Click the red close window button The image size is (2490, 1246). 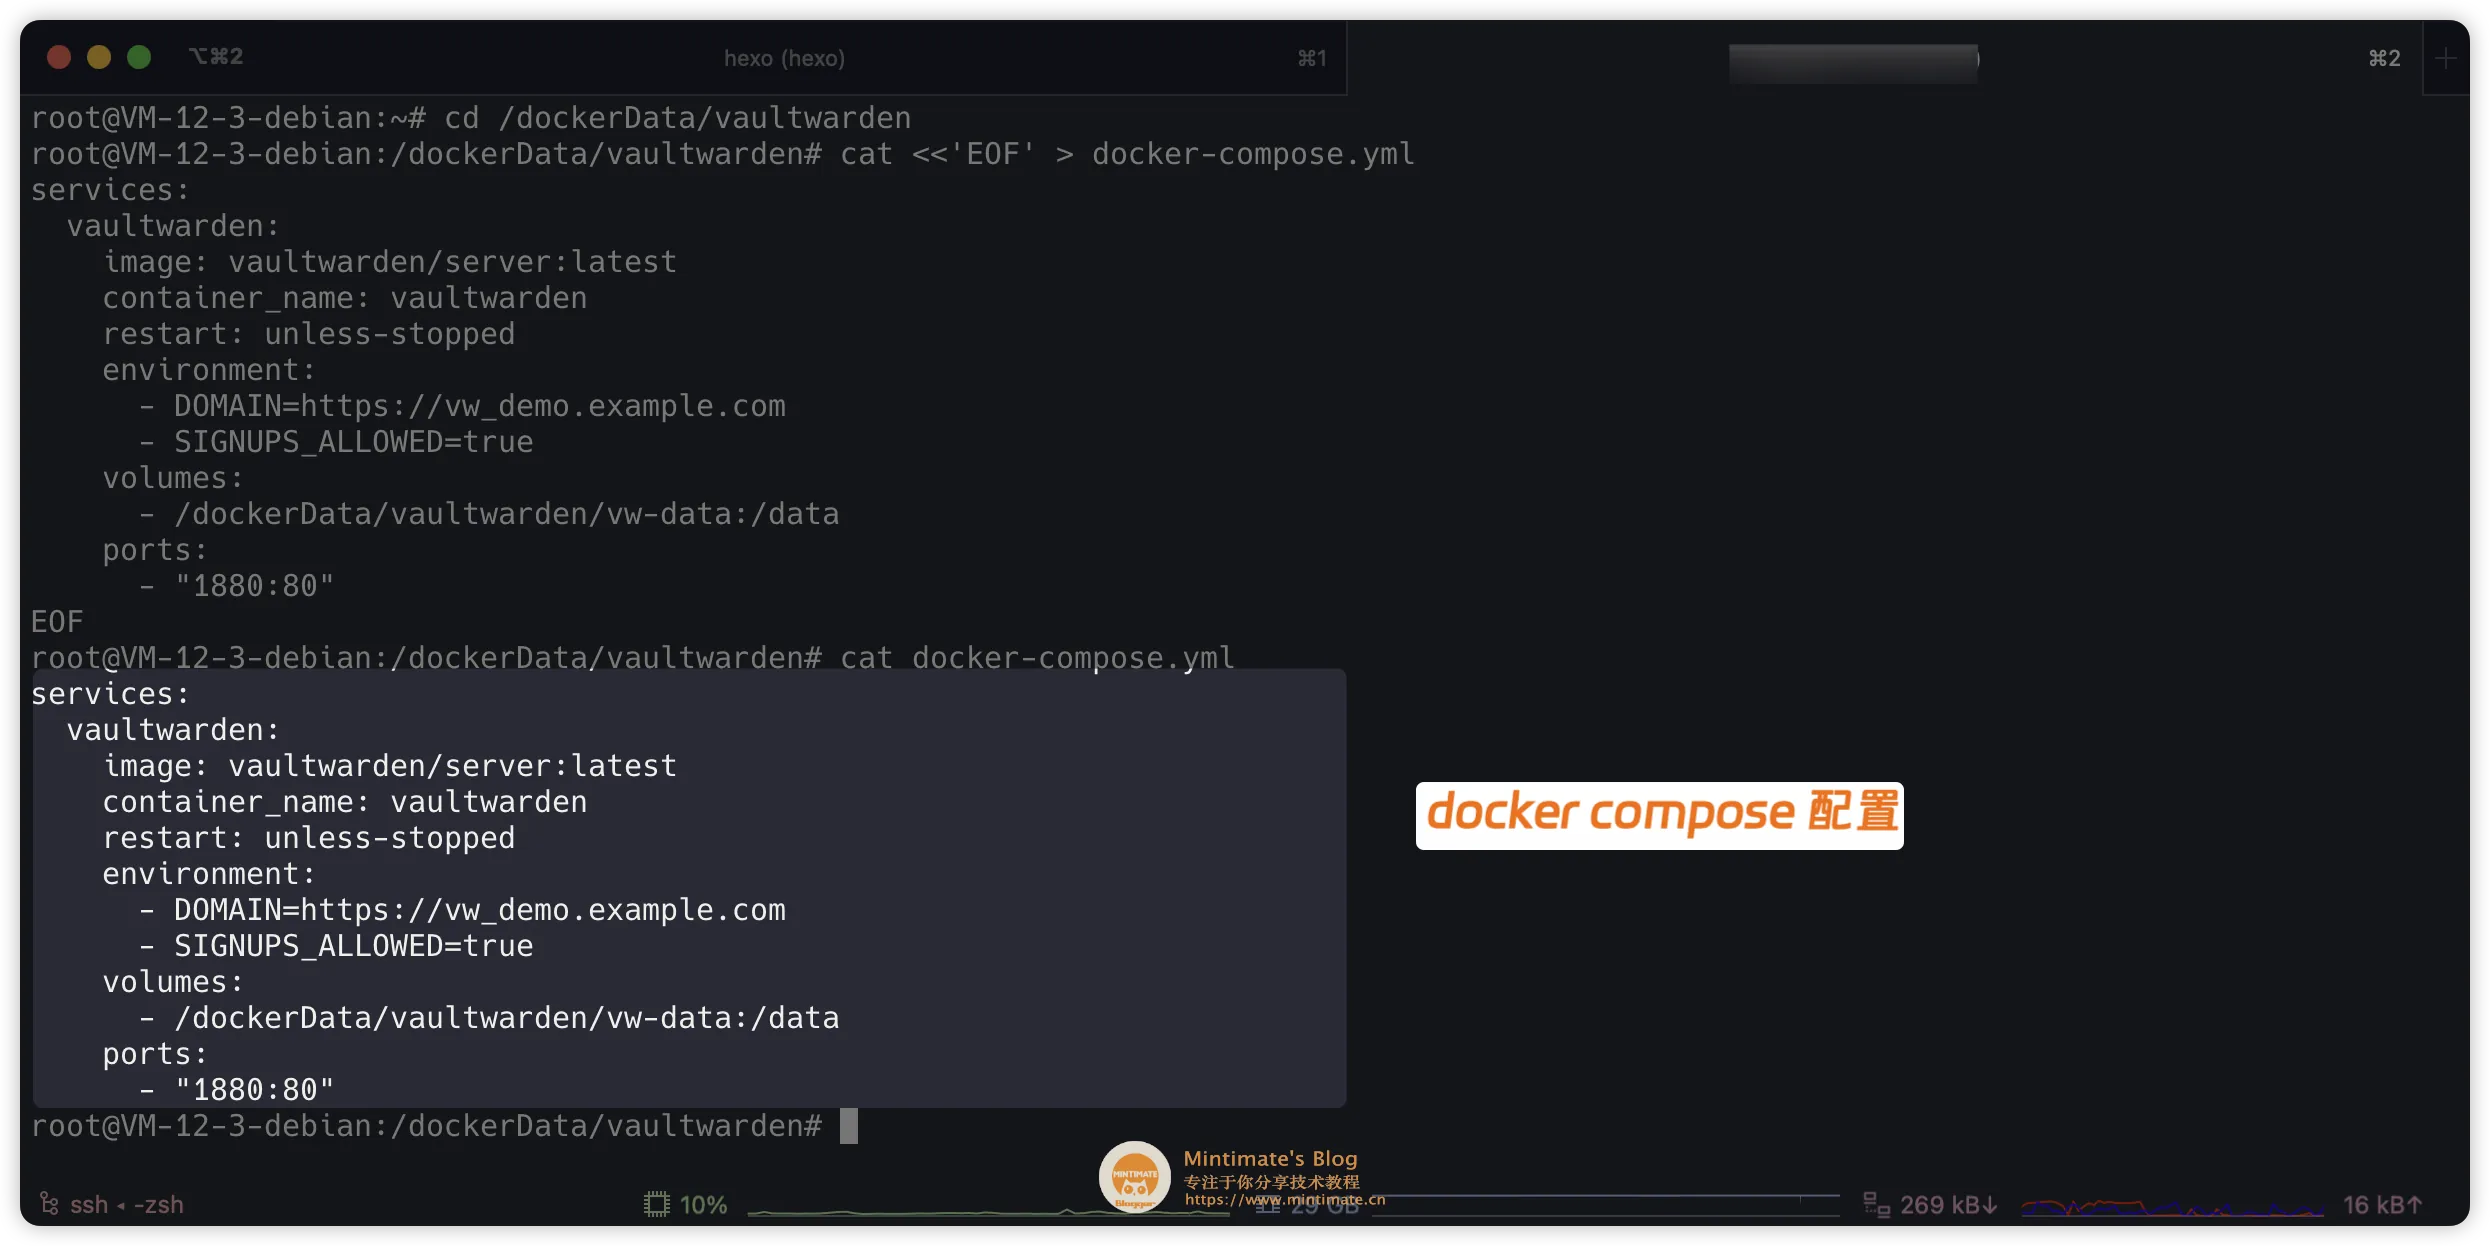pos(59,57)
